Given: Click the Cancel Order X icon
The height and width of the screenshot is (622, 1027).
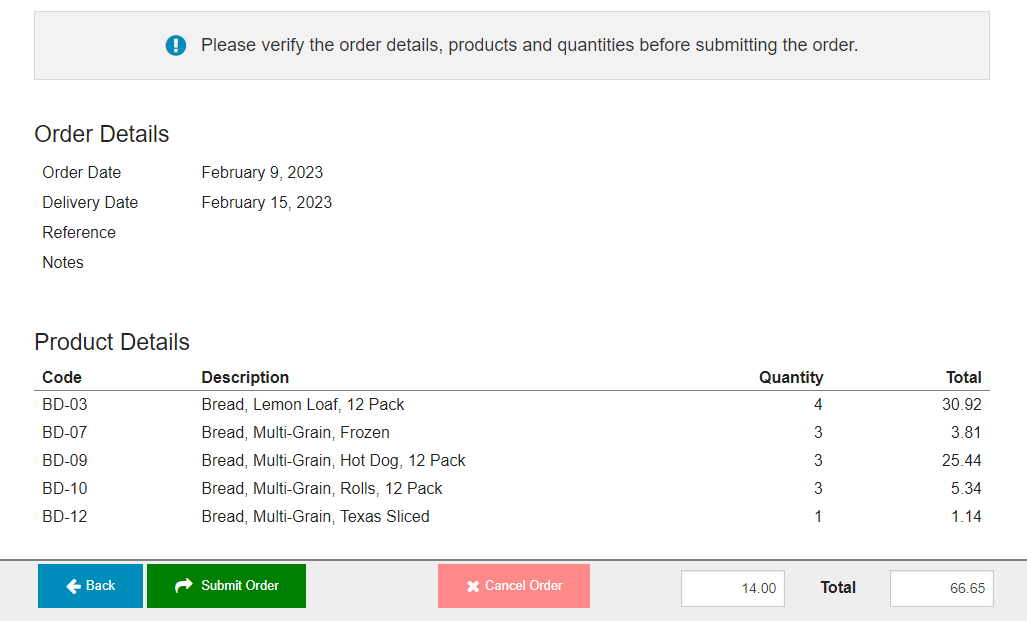Looking at the screenshot, I should point(473,586).
